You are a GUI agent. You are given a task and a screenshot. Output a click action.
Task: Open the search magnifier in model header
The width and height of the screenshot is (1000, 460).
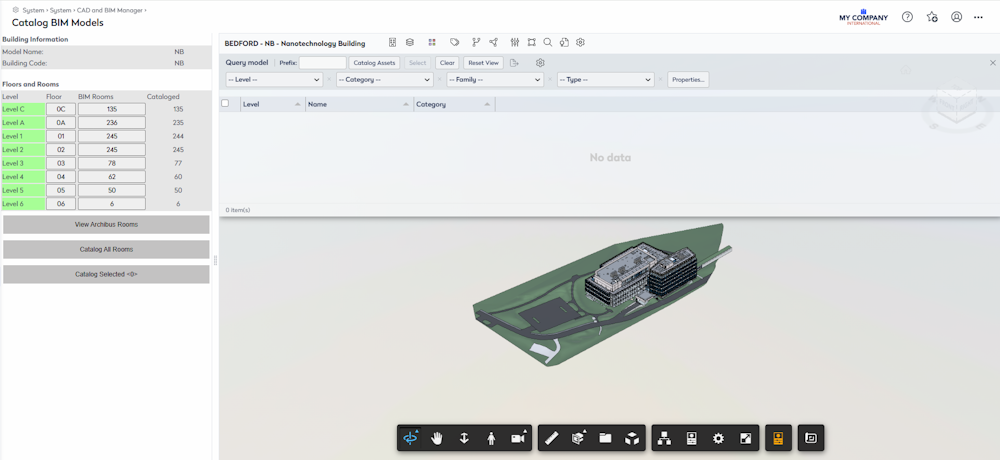pyautogui.click(x=547, y=43)
